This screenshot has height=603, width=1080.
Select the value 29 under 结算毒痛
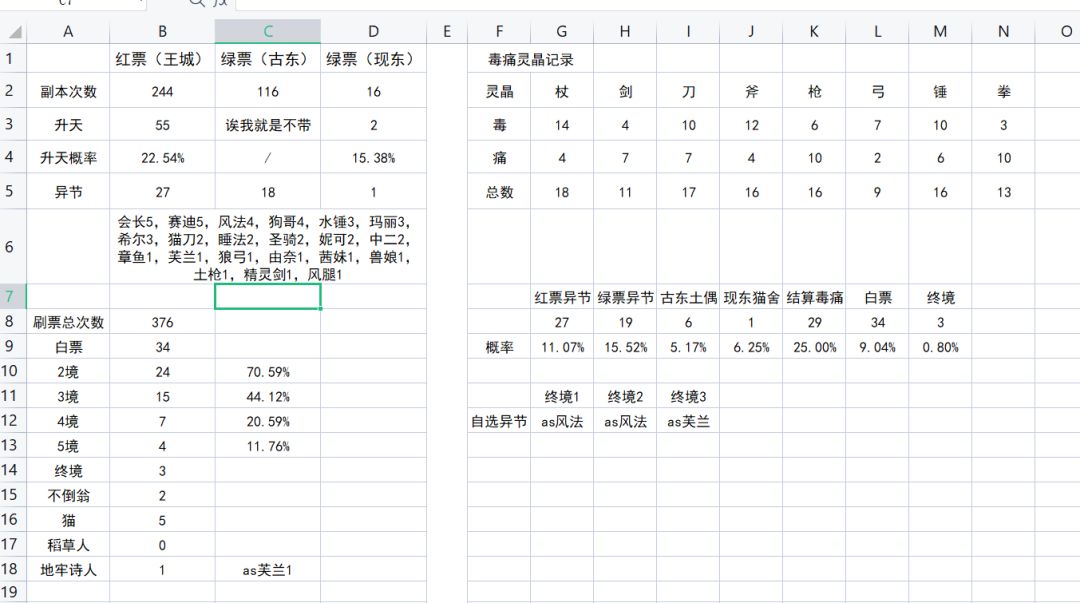tap(814, 323)
